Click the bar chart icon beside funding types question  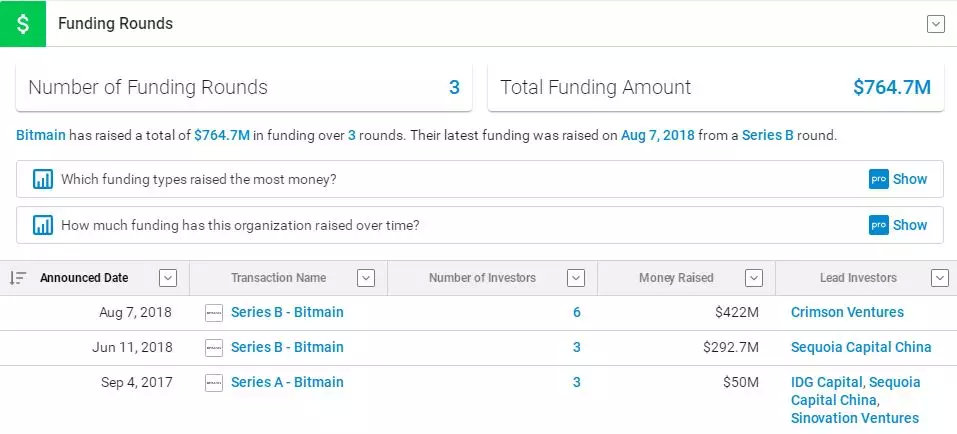(x=43, y=179)
